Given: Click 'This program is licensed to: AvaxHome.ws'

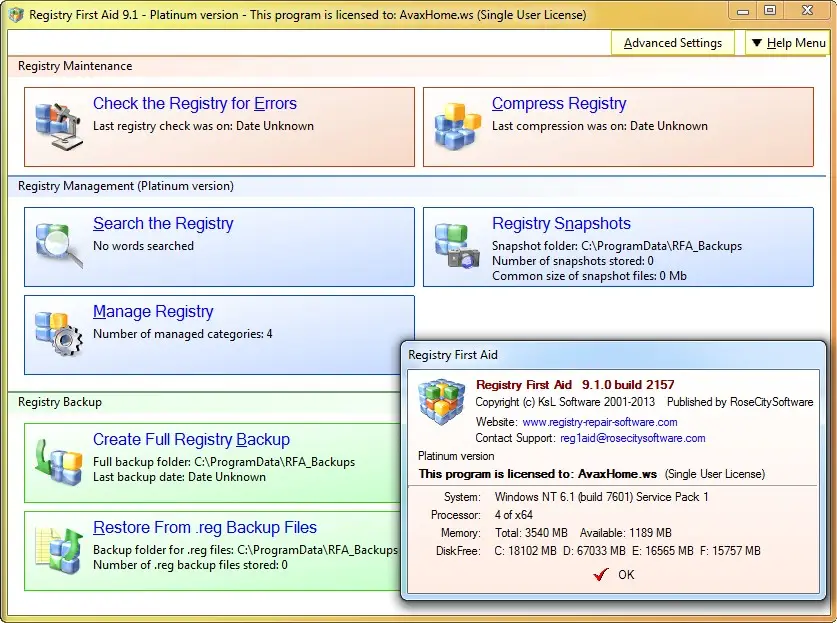Looking at the screenshot, I should tap(538, 474).
